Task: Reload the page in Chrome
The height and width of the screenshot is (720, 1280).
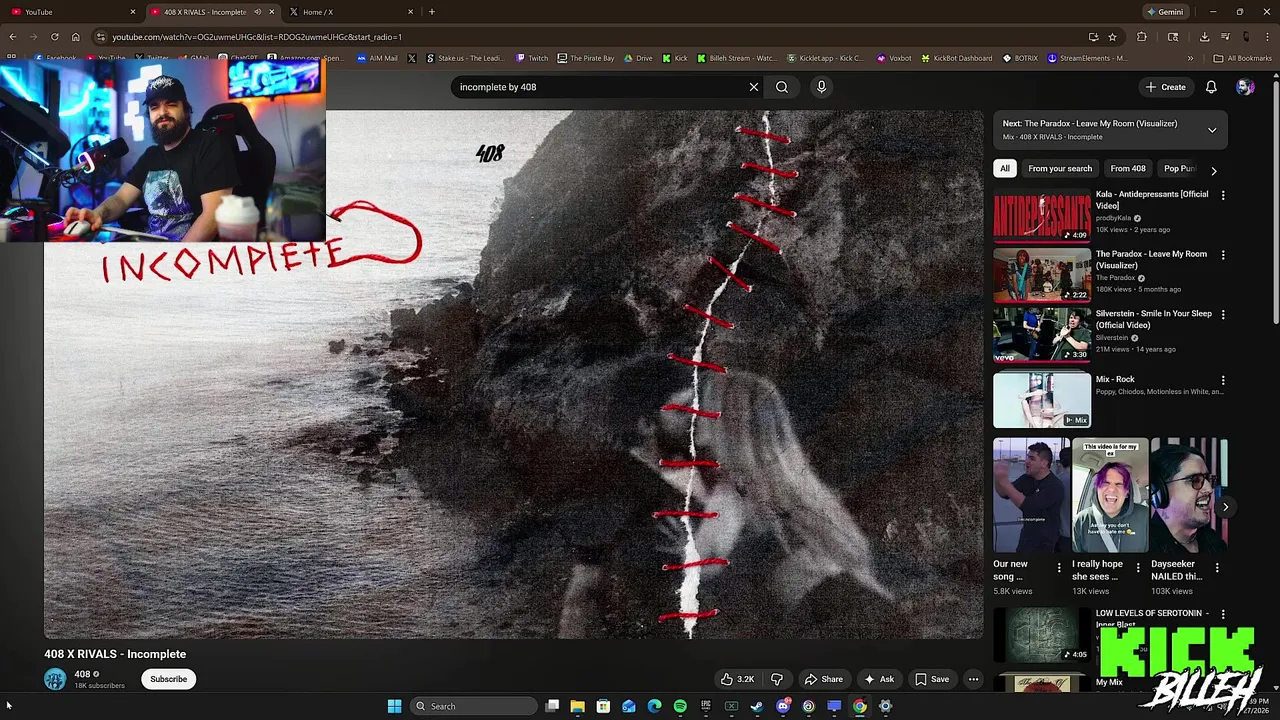Action: click(x=54, y=37)
